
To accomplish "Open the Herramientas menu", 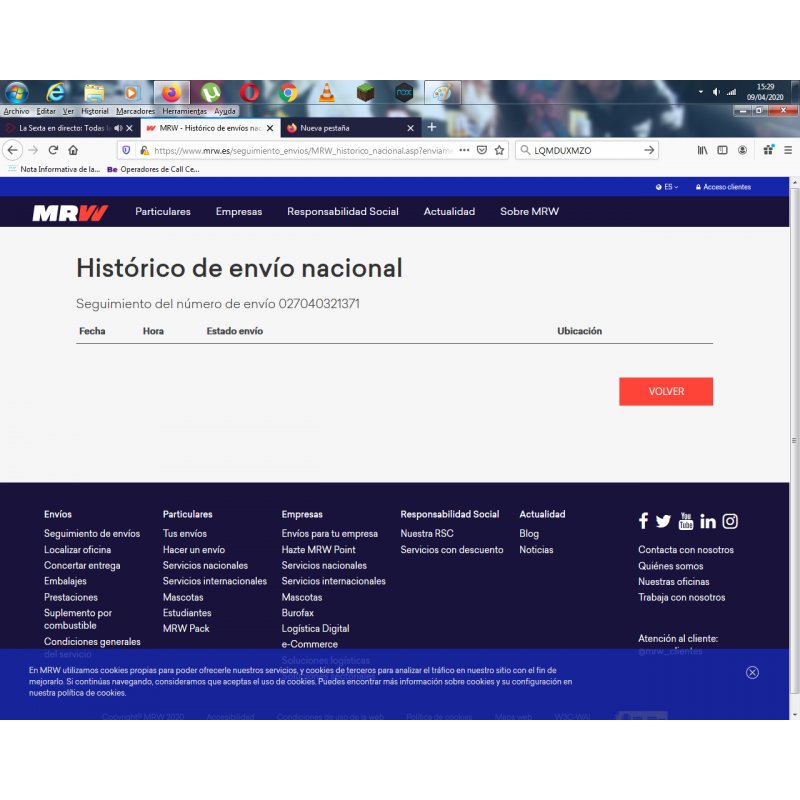I will point(184,111).
